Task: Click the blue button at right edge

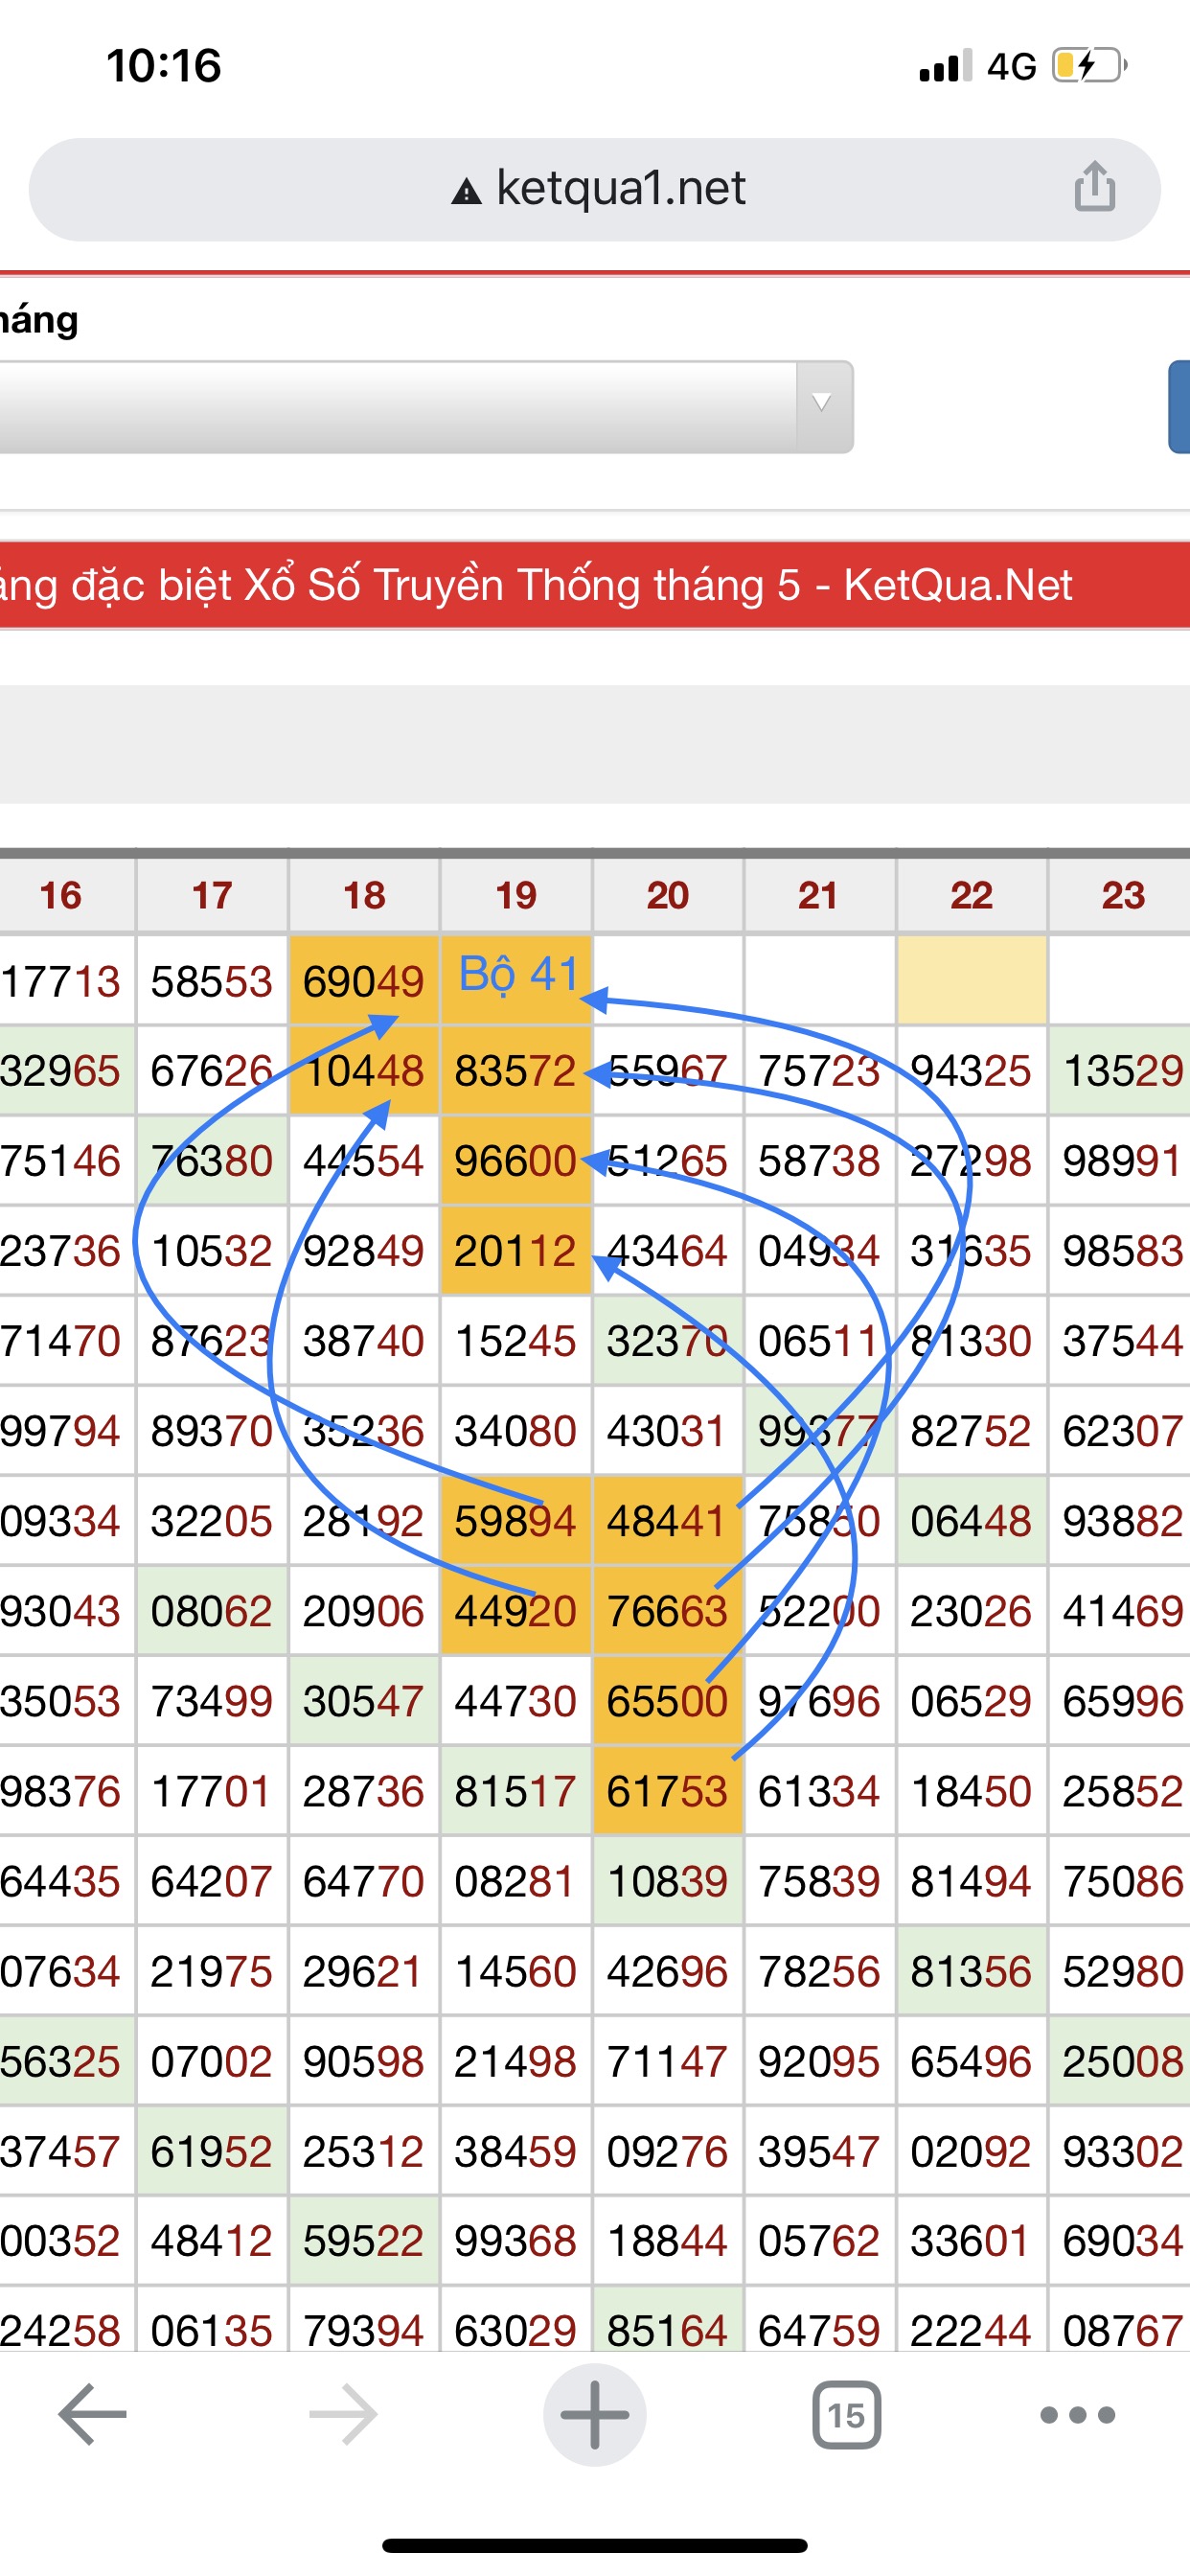Action: point(1179,406)
